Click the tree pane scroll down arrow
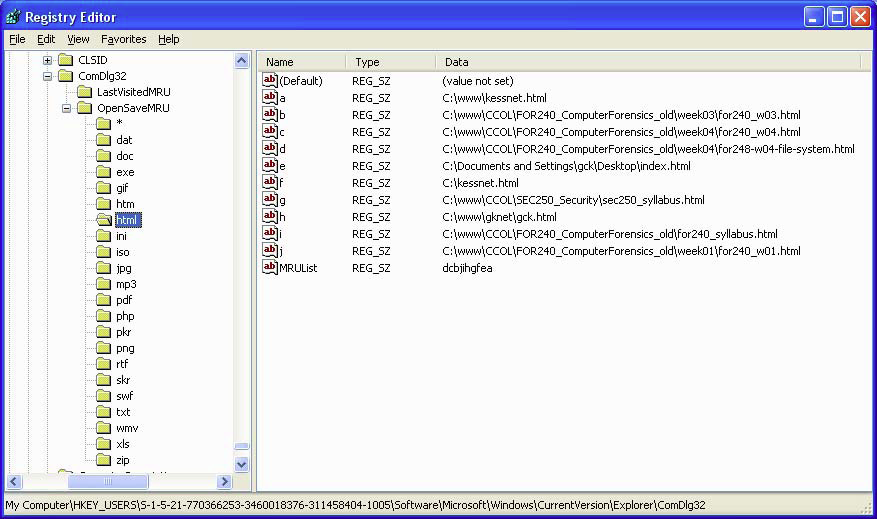 [x=242, y=464]
